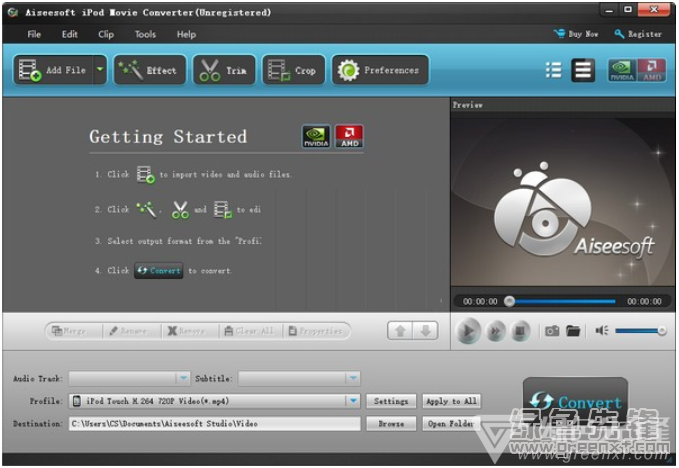Image resolution: width=679 pixels, height=468 pixels.
Task: Open Preferences from the toolbar
Action: 380,70
